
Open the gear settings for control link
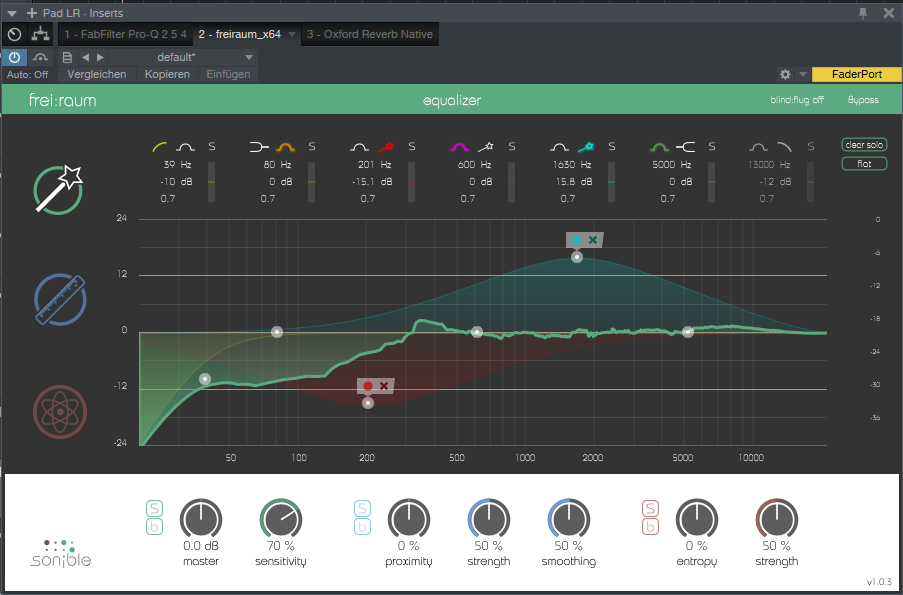pos(785,74)
